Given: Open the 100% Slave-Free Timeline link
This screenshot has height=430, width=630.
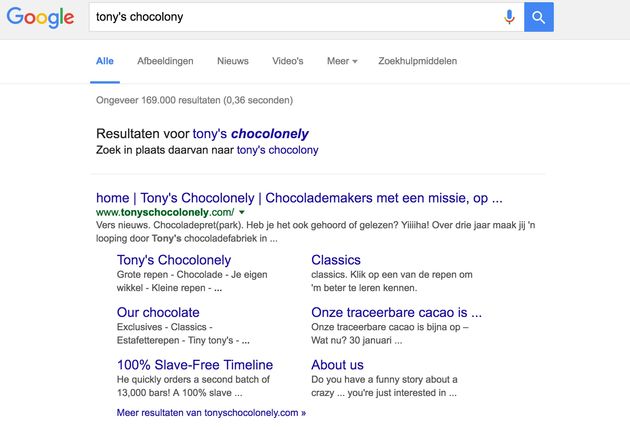Looking at the screenshot, I should [195, 364].
